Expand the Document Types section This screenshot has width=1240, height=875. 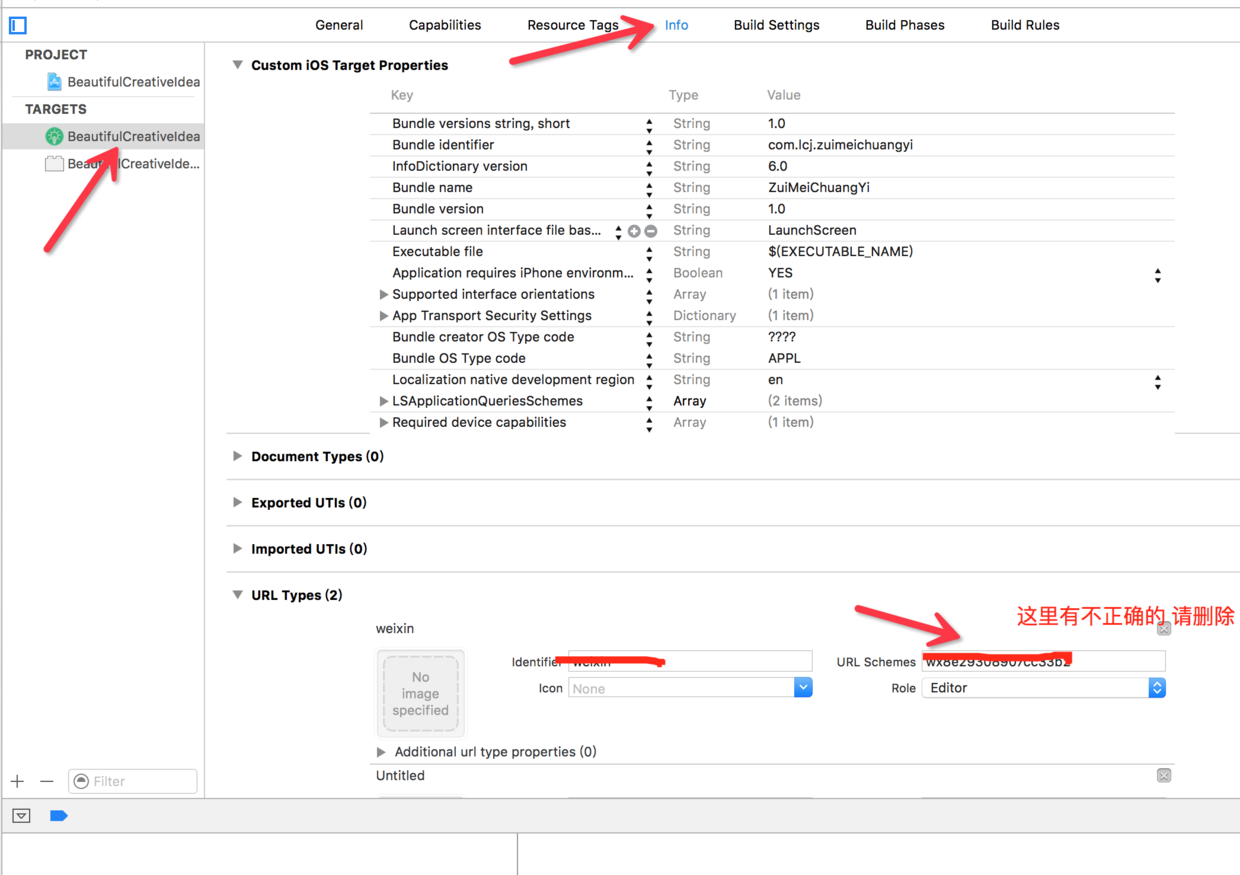[x=237, y=456]
